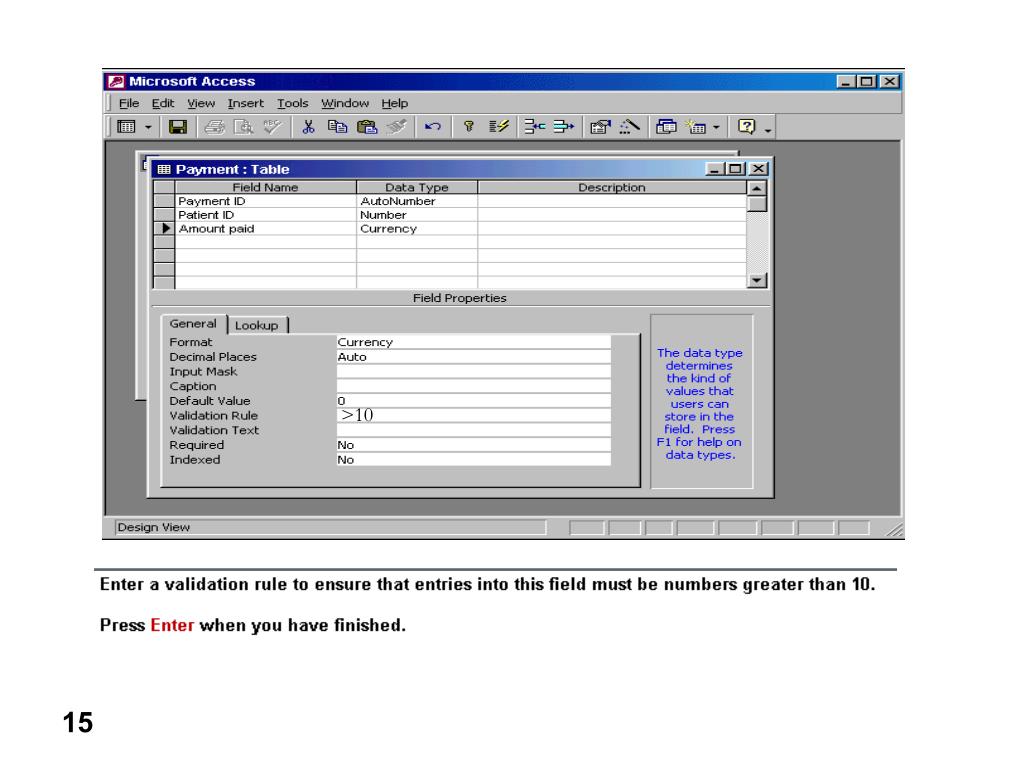
Task: Select the Amount paid field name cell
Action: pos(266,229)
